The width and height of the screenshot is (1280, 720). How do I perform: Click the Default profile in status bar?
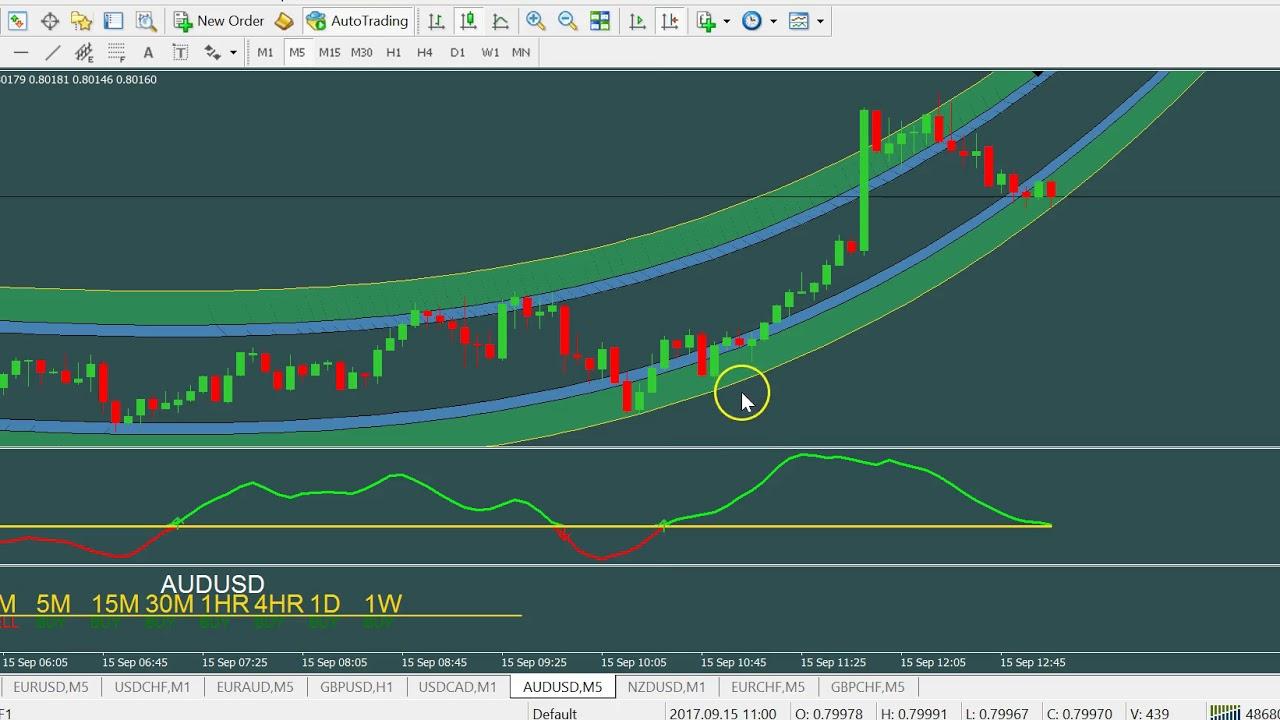pos(554,713)
